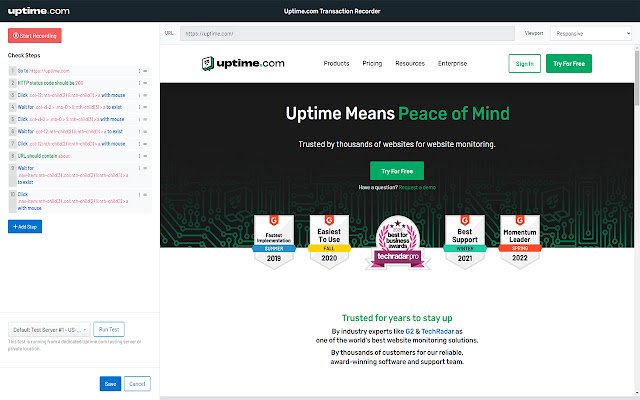Open the Products menu in the preview
The width and height of the screenshot is (640, 400).
(x=336, y=64)
